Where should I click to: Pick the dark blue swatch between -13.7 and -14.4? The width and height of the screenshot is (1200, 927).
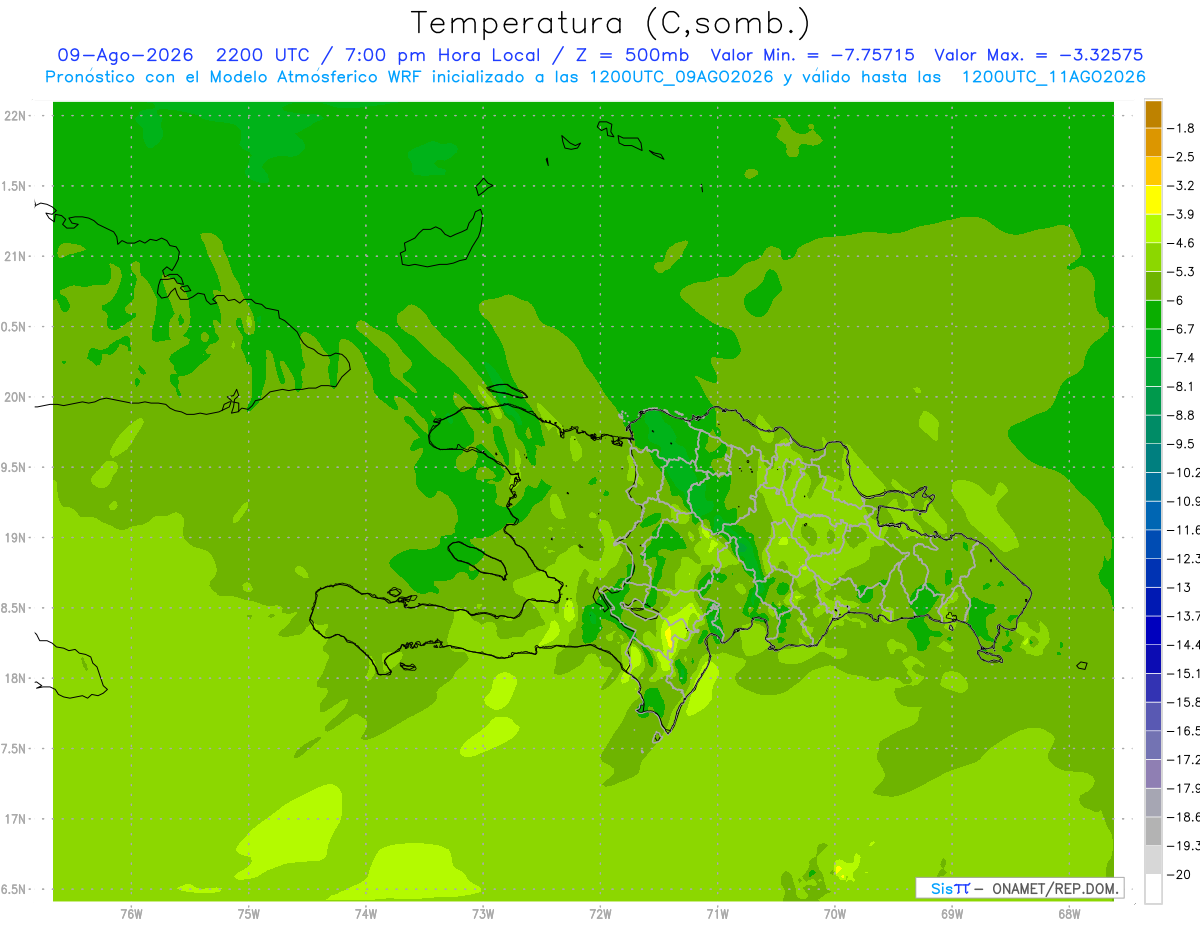point(1153,630)
